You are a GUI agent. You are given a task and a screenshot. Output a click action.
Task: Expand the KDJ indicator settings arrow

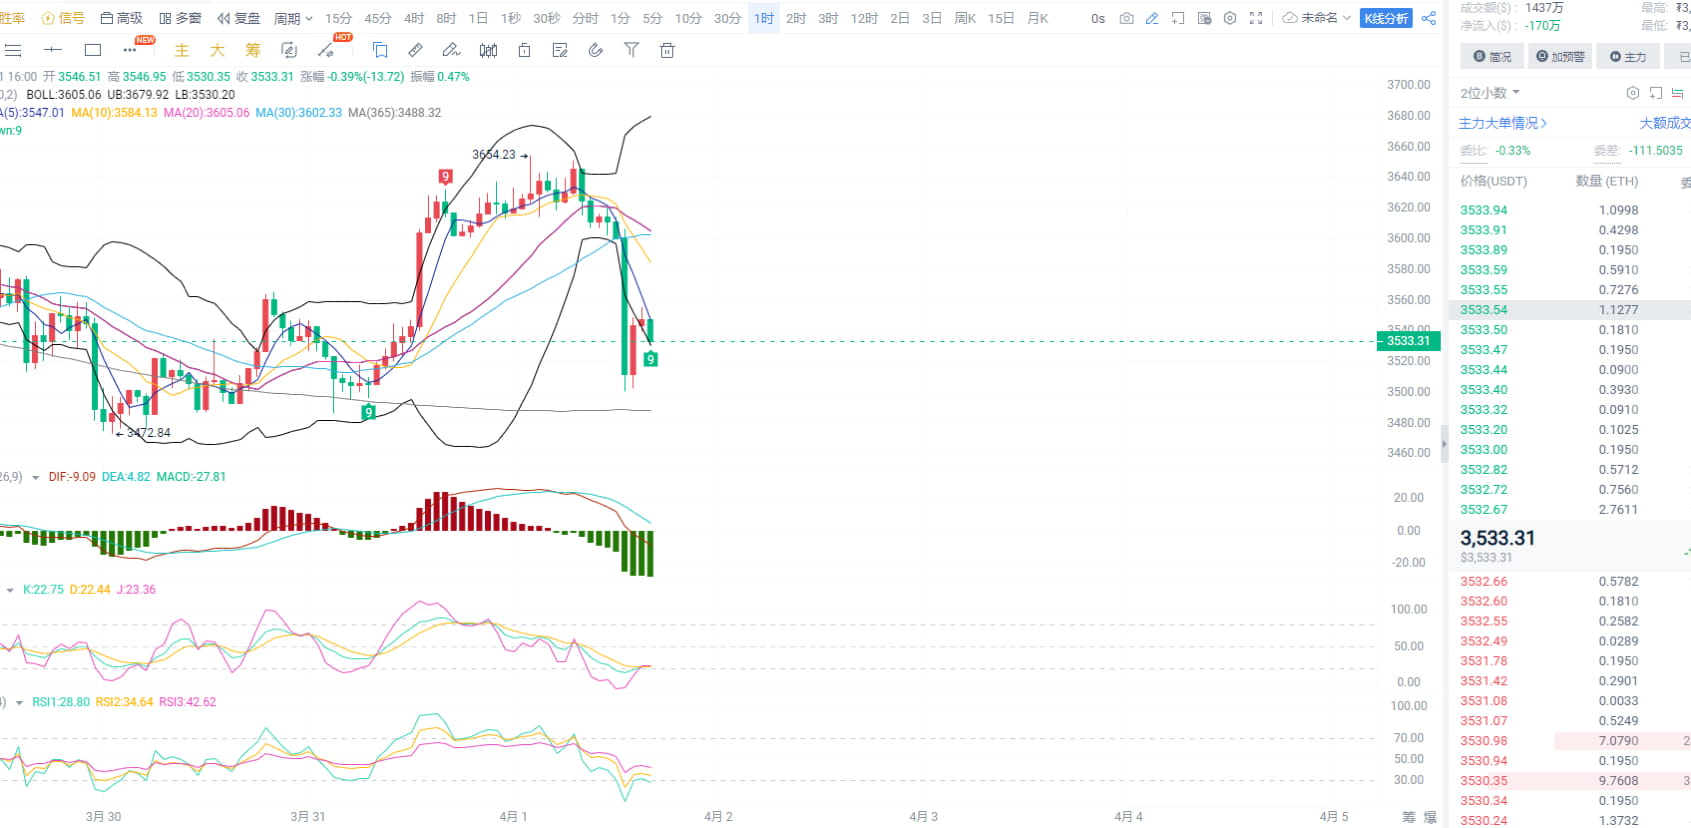click(10, 590)
